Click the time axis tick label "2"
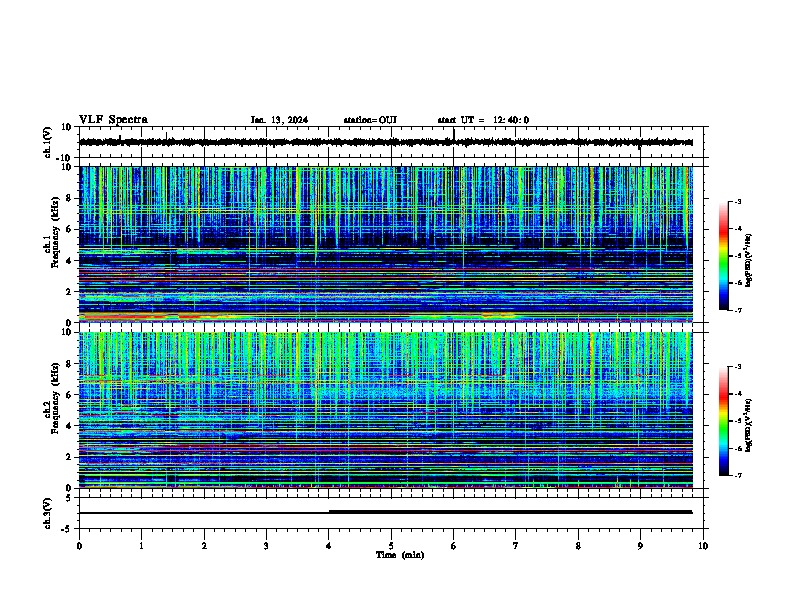 click(204, 546)
